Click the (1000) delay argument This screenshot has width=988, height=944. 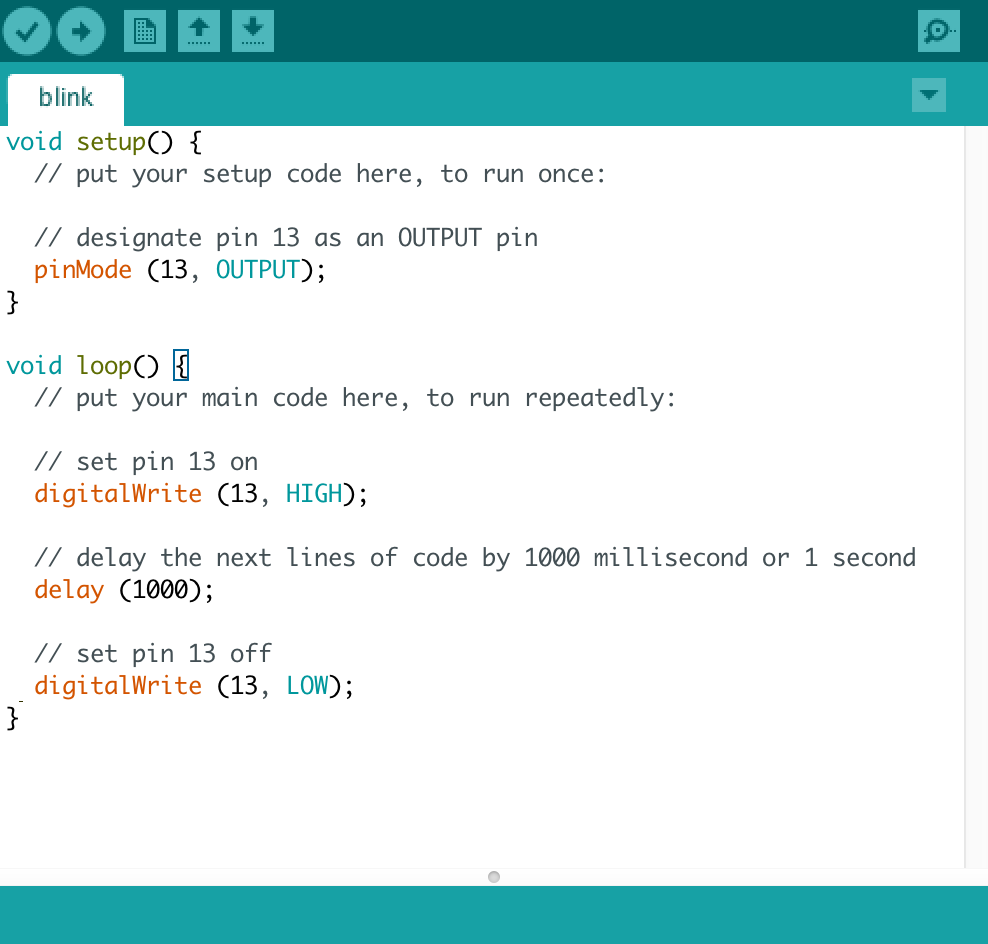(x=161, y=590)
